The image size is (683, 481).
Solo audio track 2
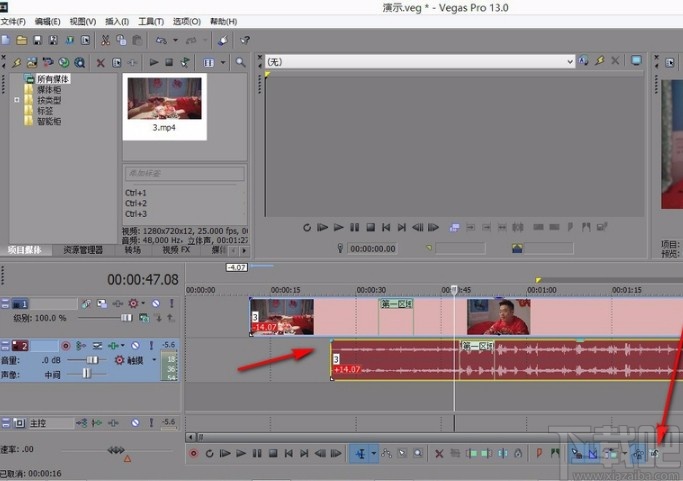[x=151, y=346]
